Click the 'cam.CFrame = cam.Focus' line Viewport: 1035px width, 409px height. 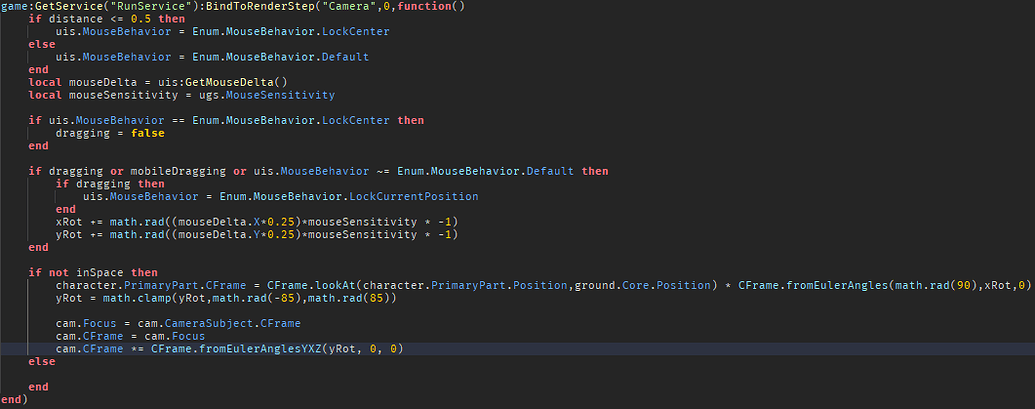click(x=130, y=336)
